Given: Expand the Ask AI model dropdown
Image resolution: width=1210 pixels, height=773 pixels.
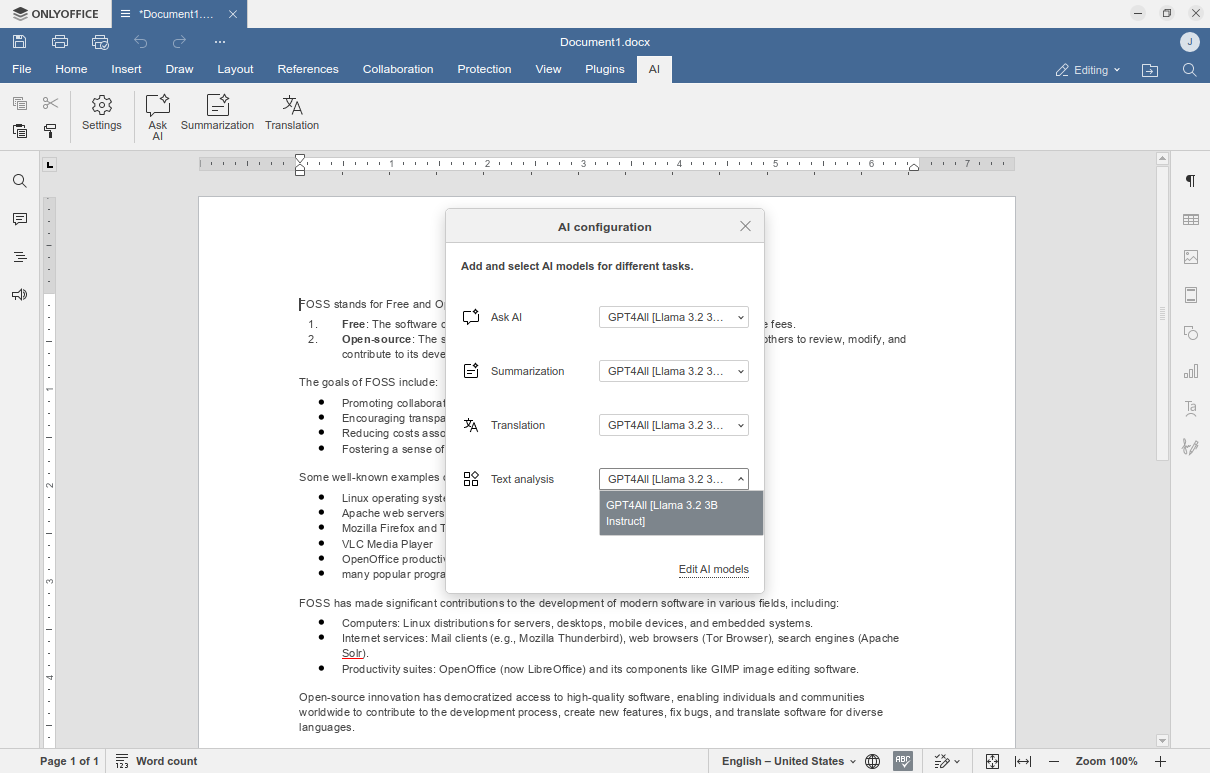Looking at the screenshot, I should pos(673,317).
